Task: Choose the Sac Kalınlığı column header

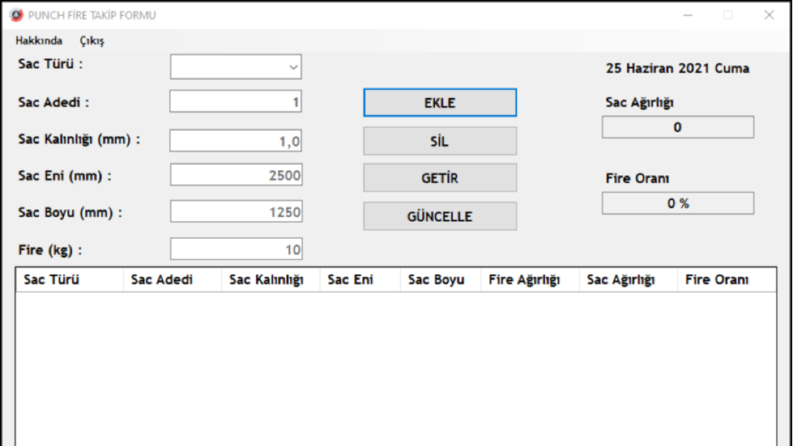Action: [x=271, y=280]
